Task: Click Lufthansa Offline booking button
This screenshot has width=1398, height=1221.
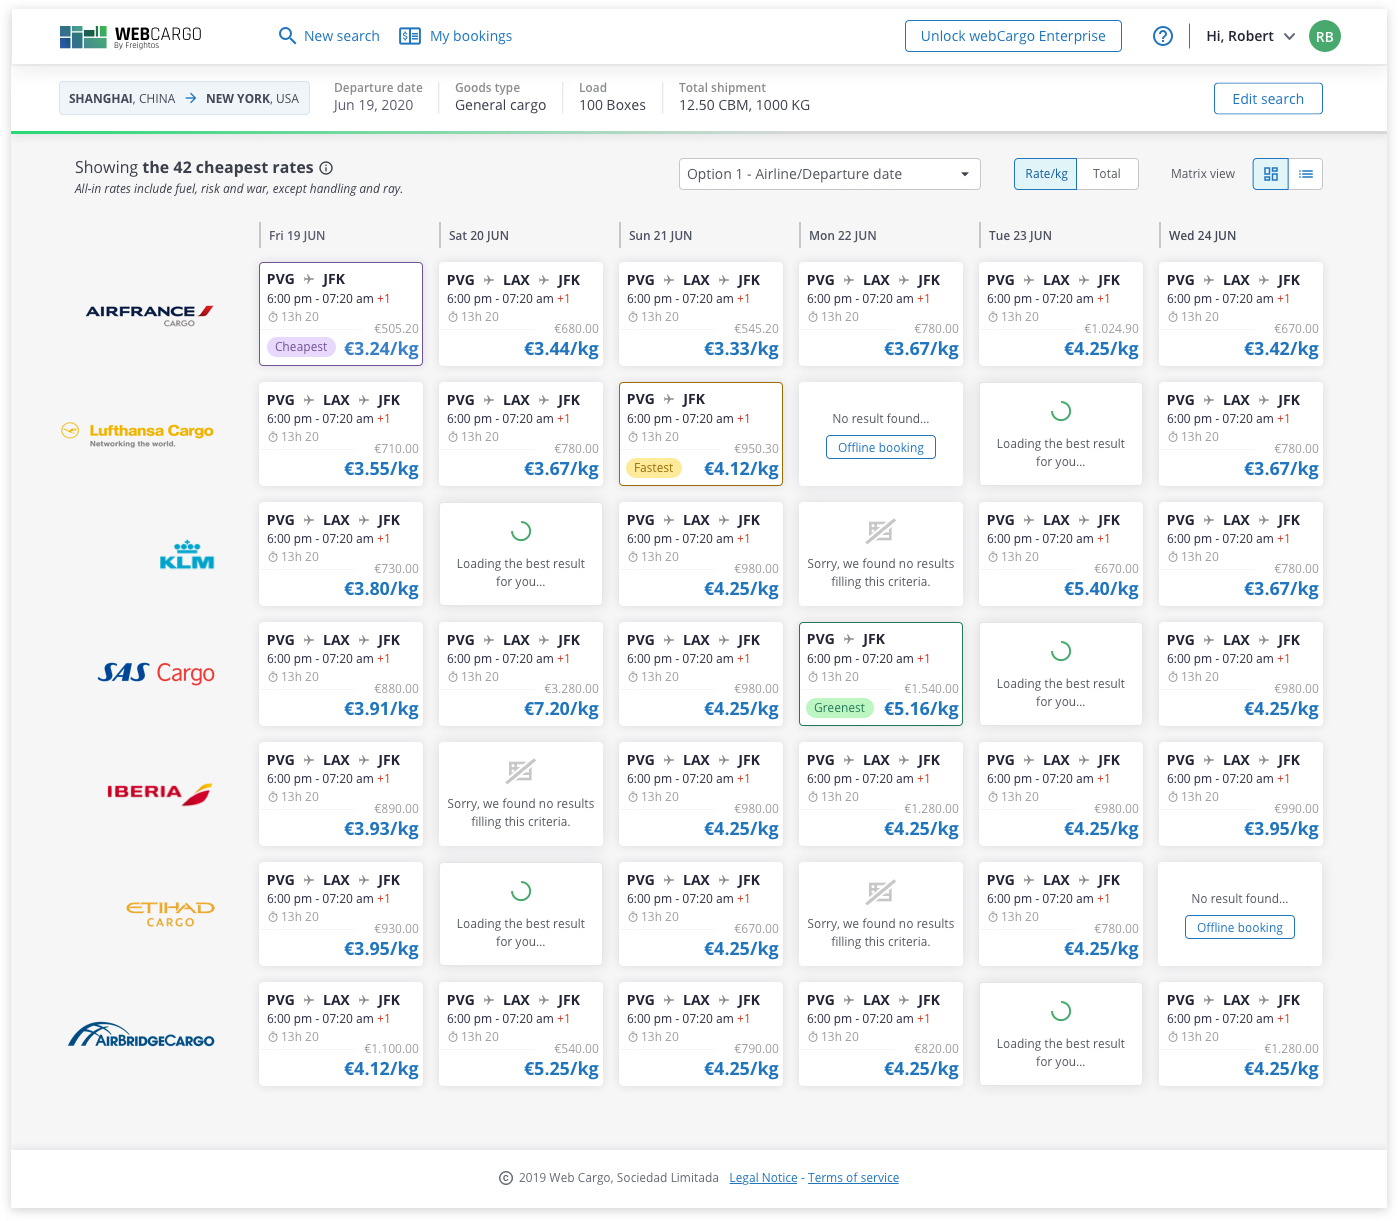Action: tap(880, 447)
